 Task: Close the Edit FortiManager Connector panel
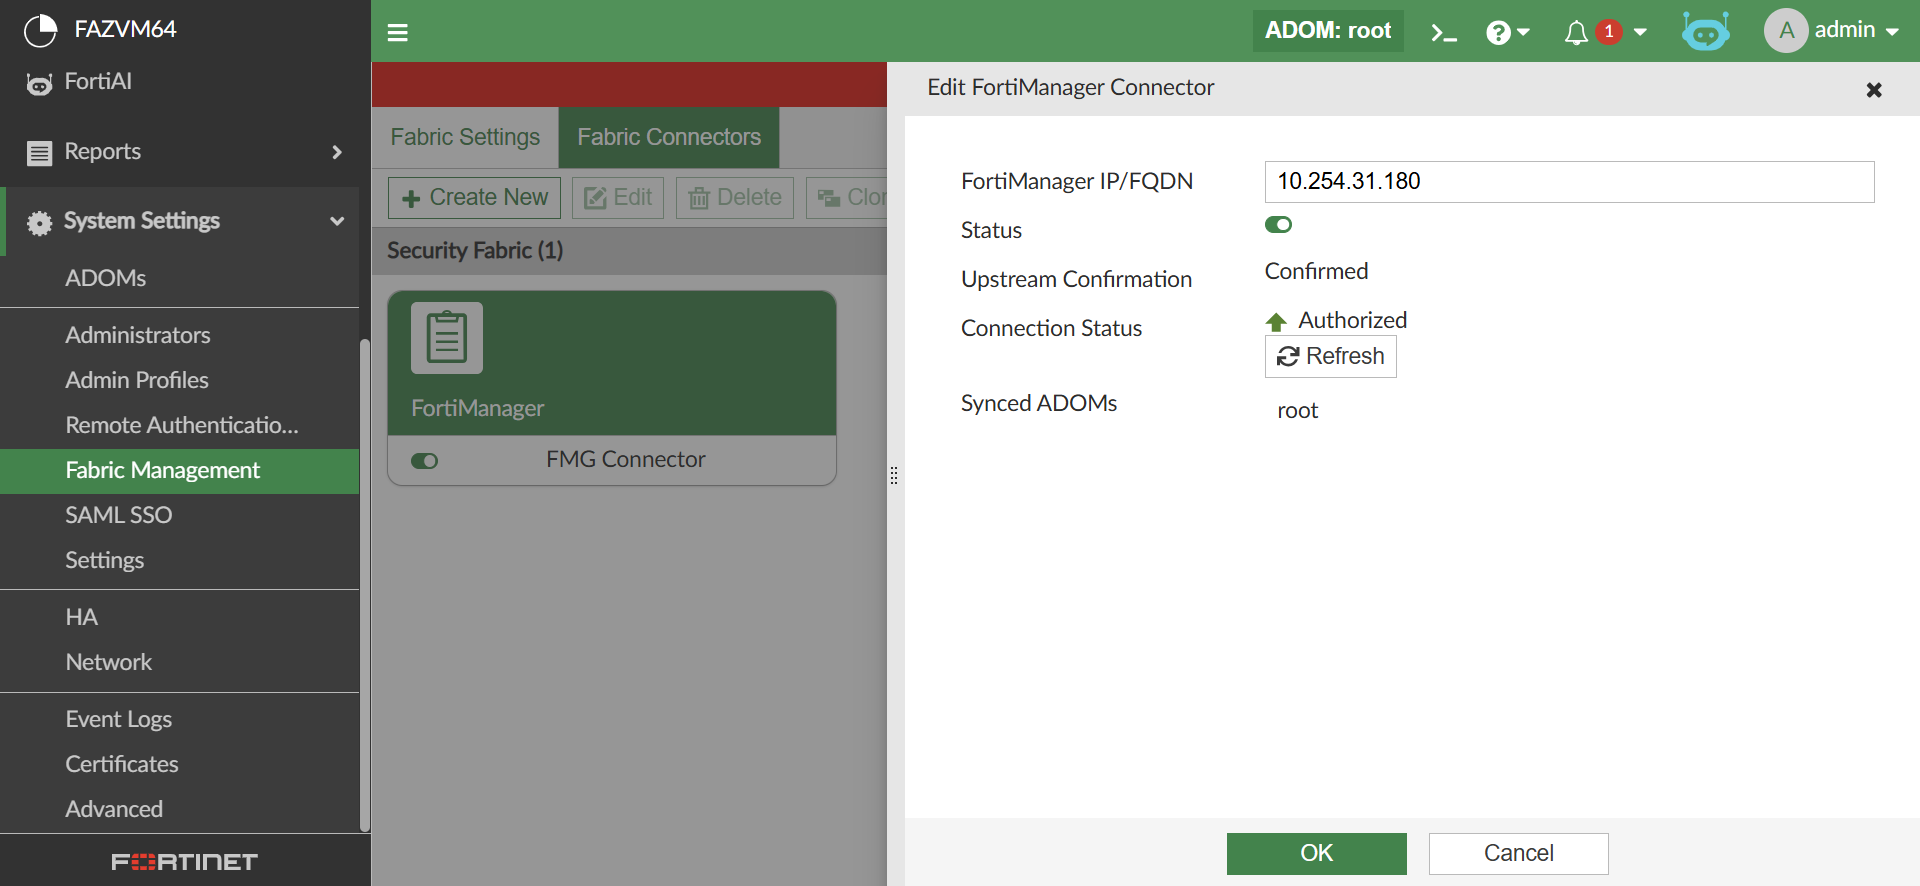(x=1874, y=90)
